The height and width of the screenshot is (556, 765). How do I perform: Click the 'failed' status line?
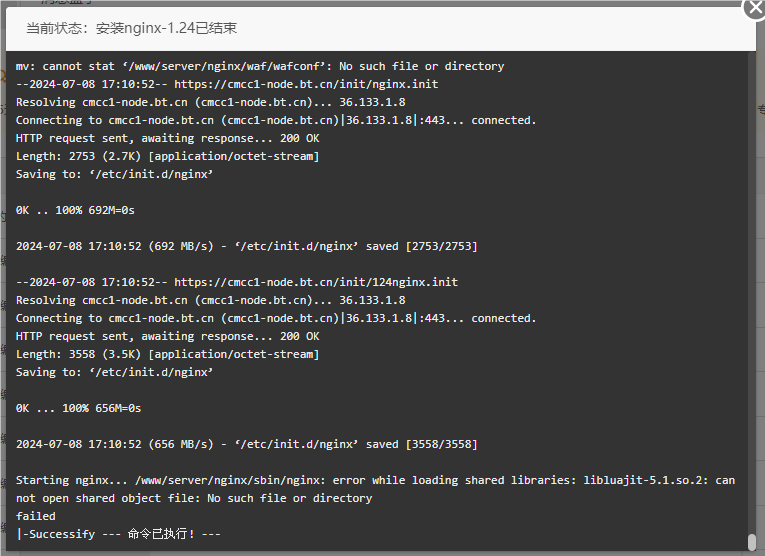(36, 516)
